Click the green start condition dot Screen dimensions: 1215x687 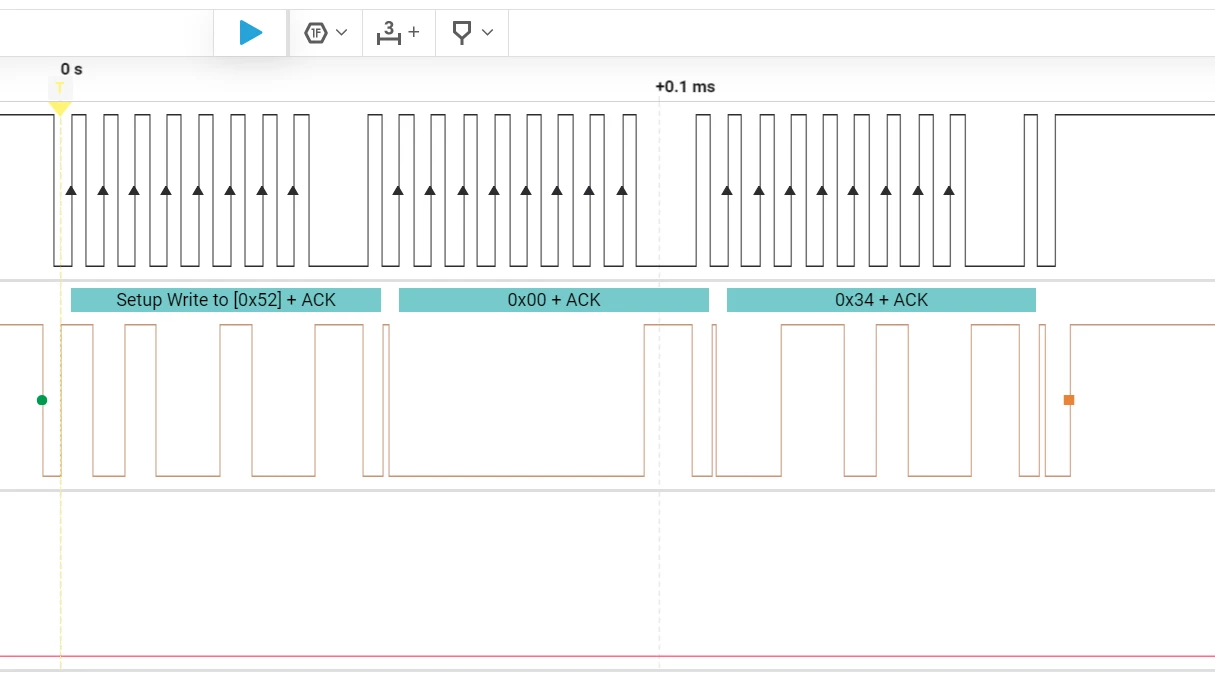(x=42, y=400)
